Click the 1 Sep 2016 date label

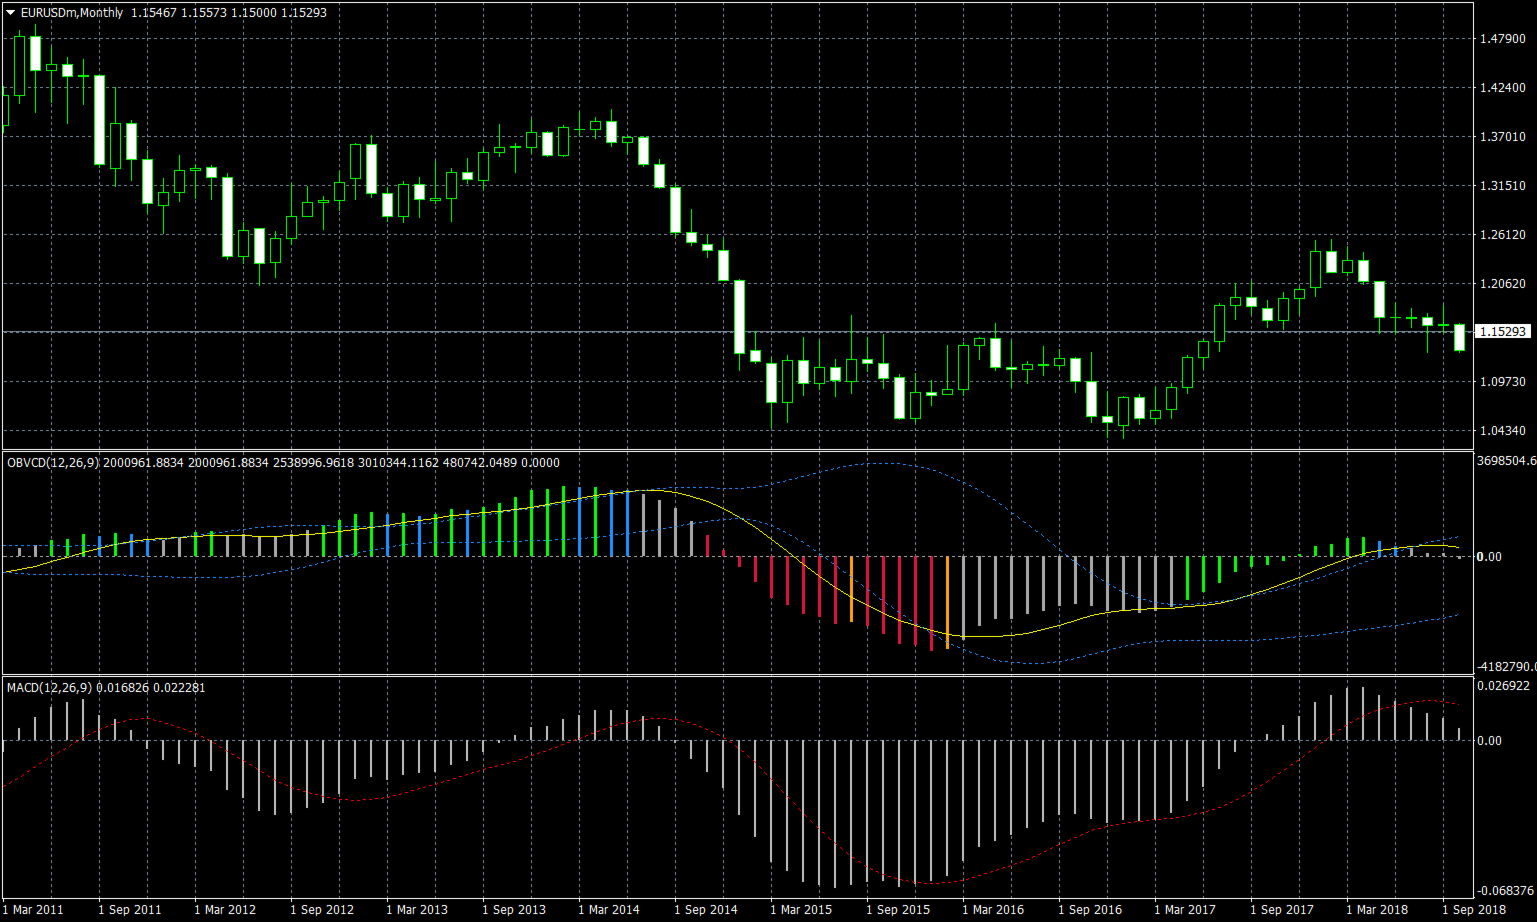[1090, 910]
